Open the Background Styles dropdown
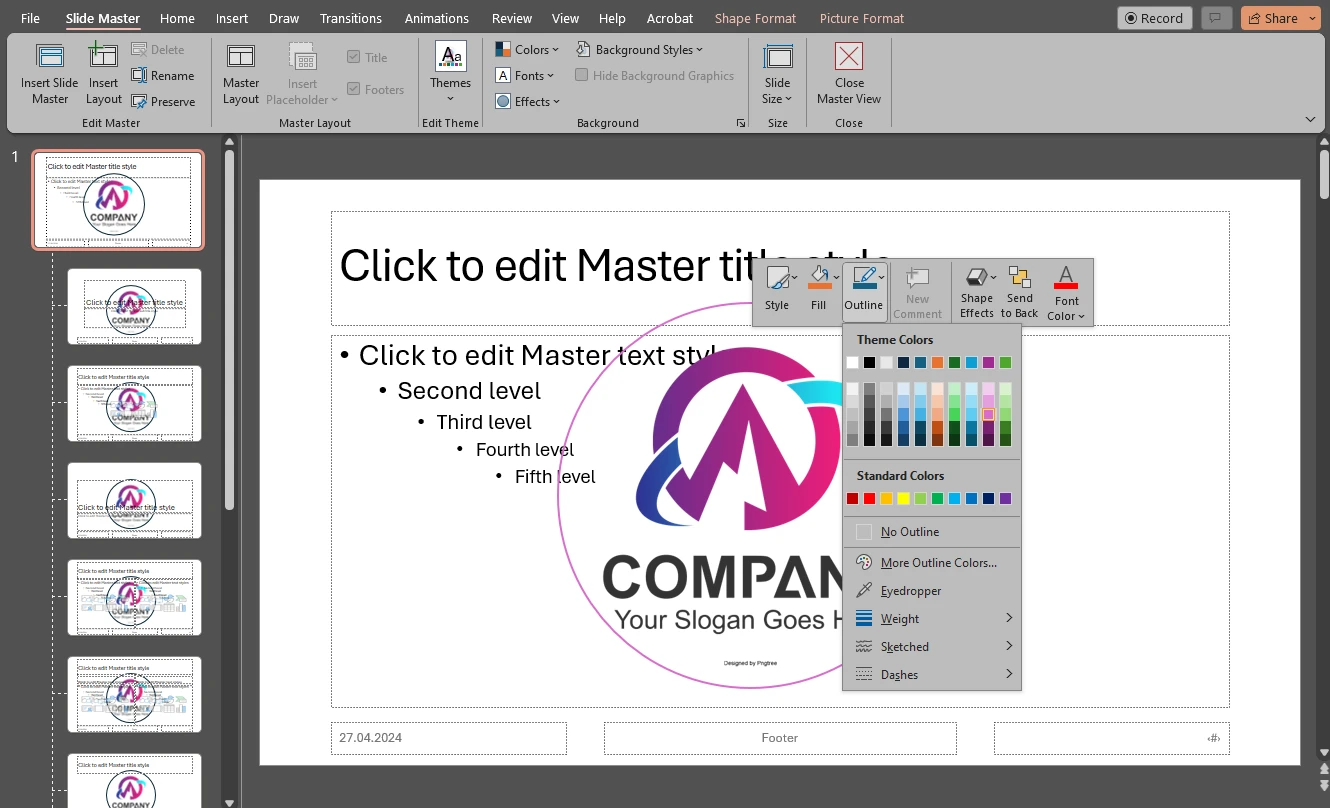The height and width of the screenshot is (808, 1330). tap(641, 49)
